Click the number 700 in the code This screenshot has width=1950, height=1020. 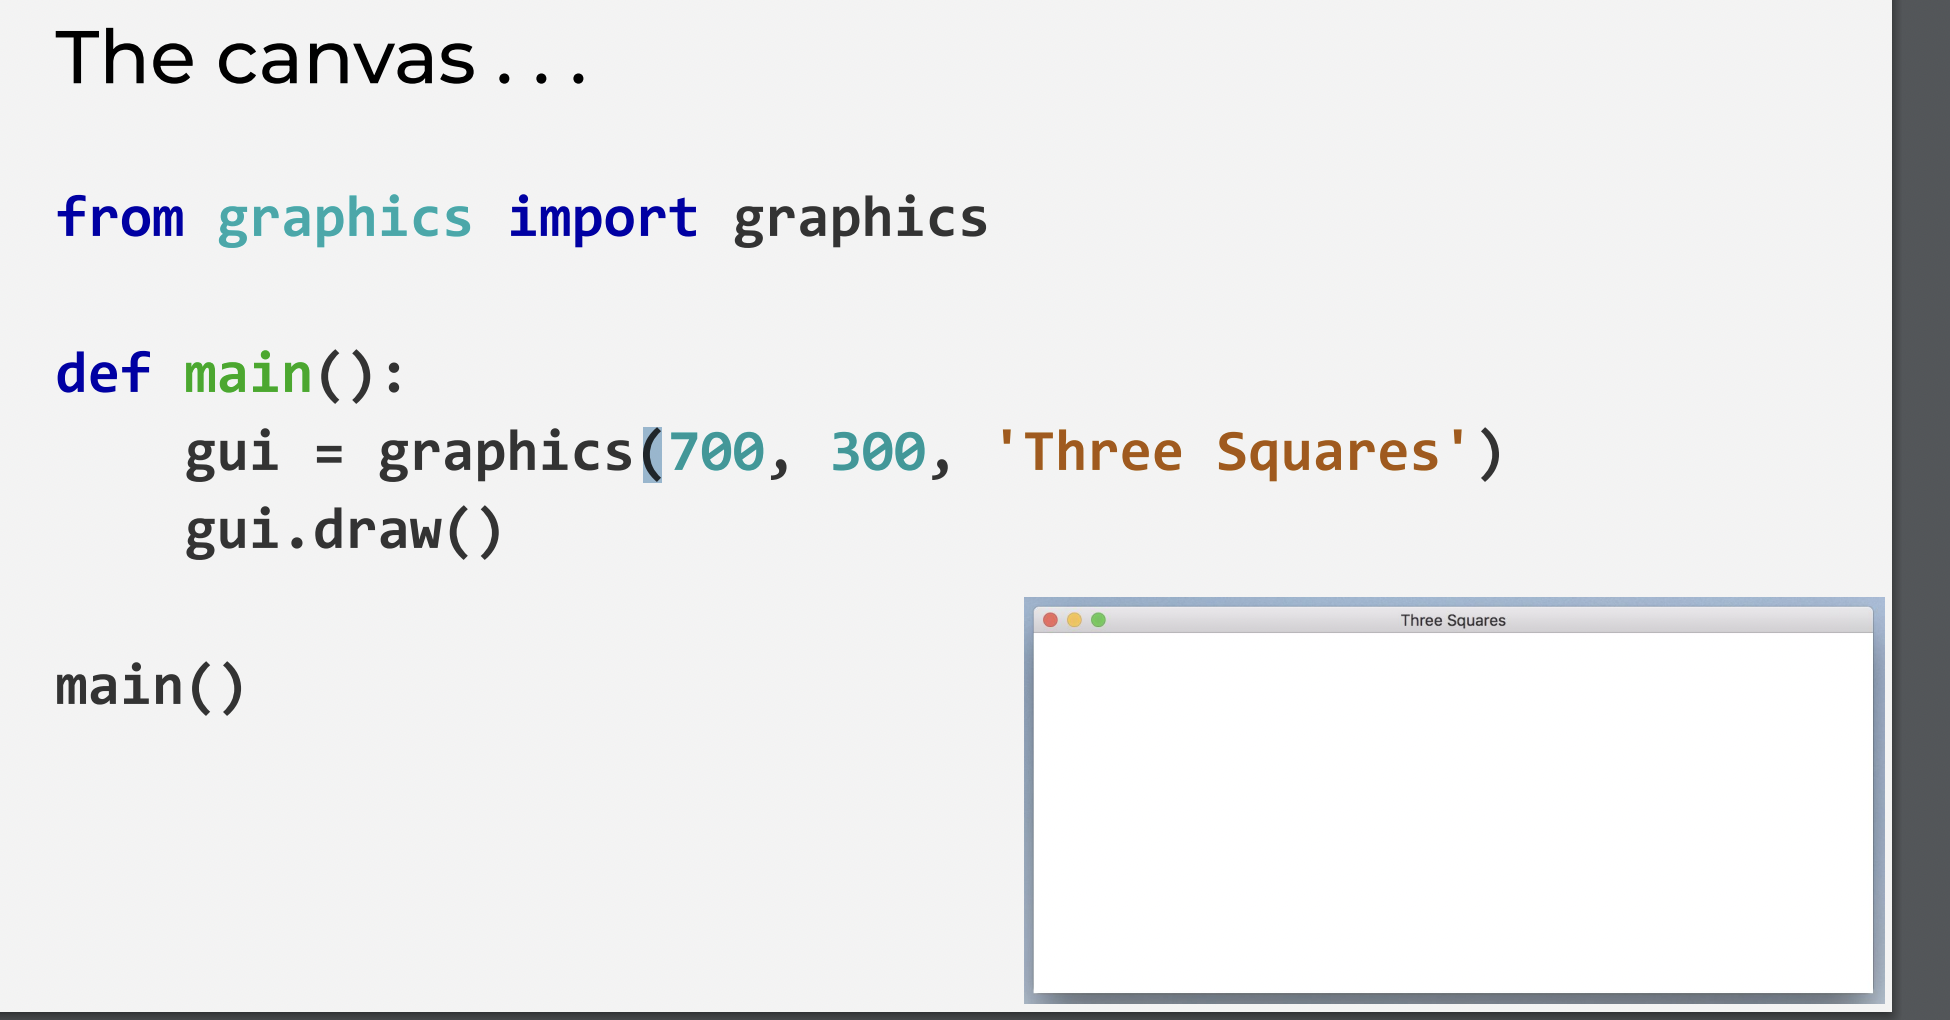[x=717, y=452]
